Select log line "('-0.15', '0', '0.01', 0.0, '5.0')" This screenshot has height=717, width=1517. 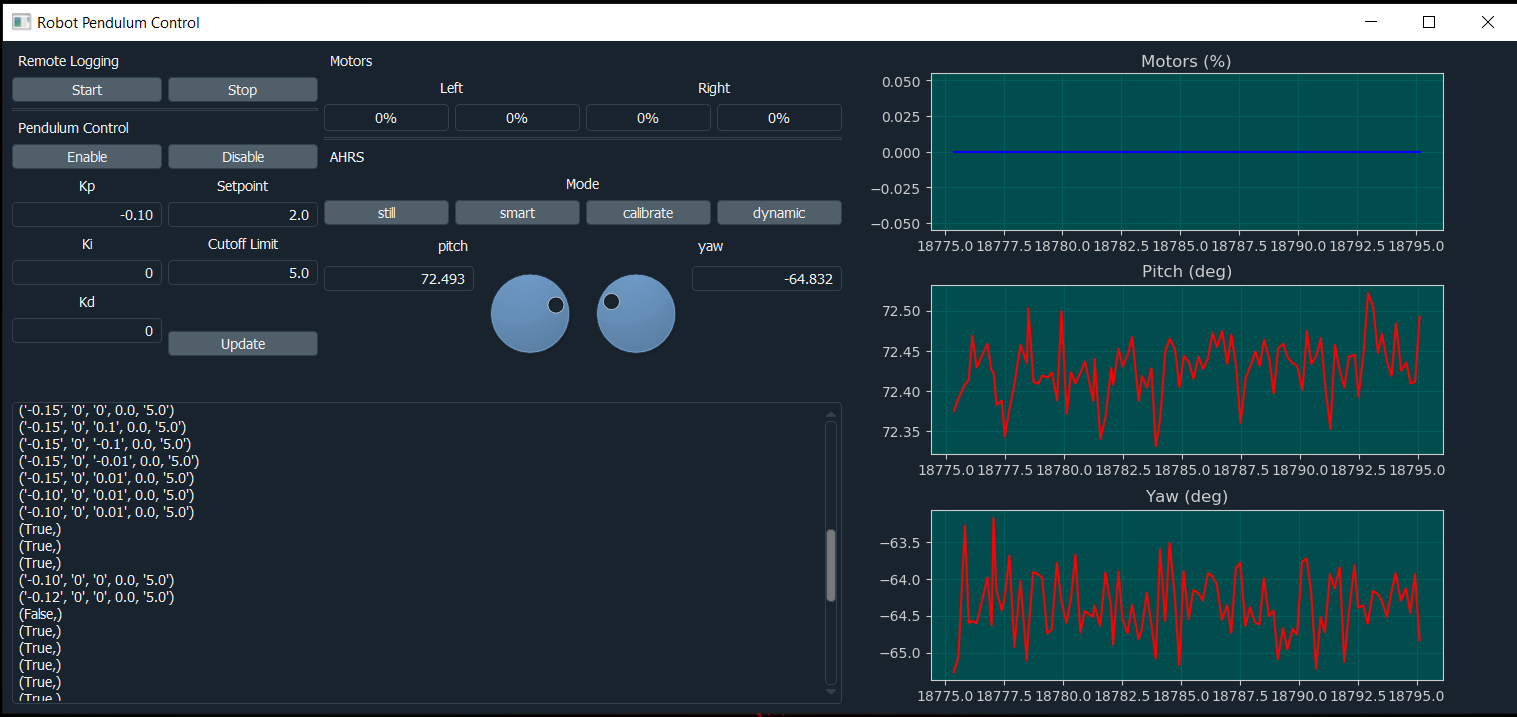[x=106, y=478]
